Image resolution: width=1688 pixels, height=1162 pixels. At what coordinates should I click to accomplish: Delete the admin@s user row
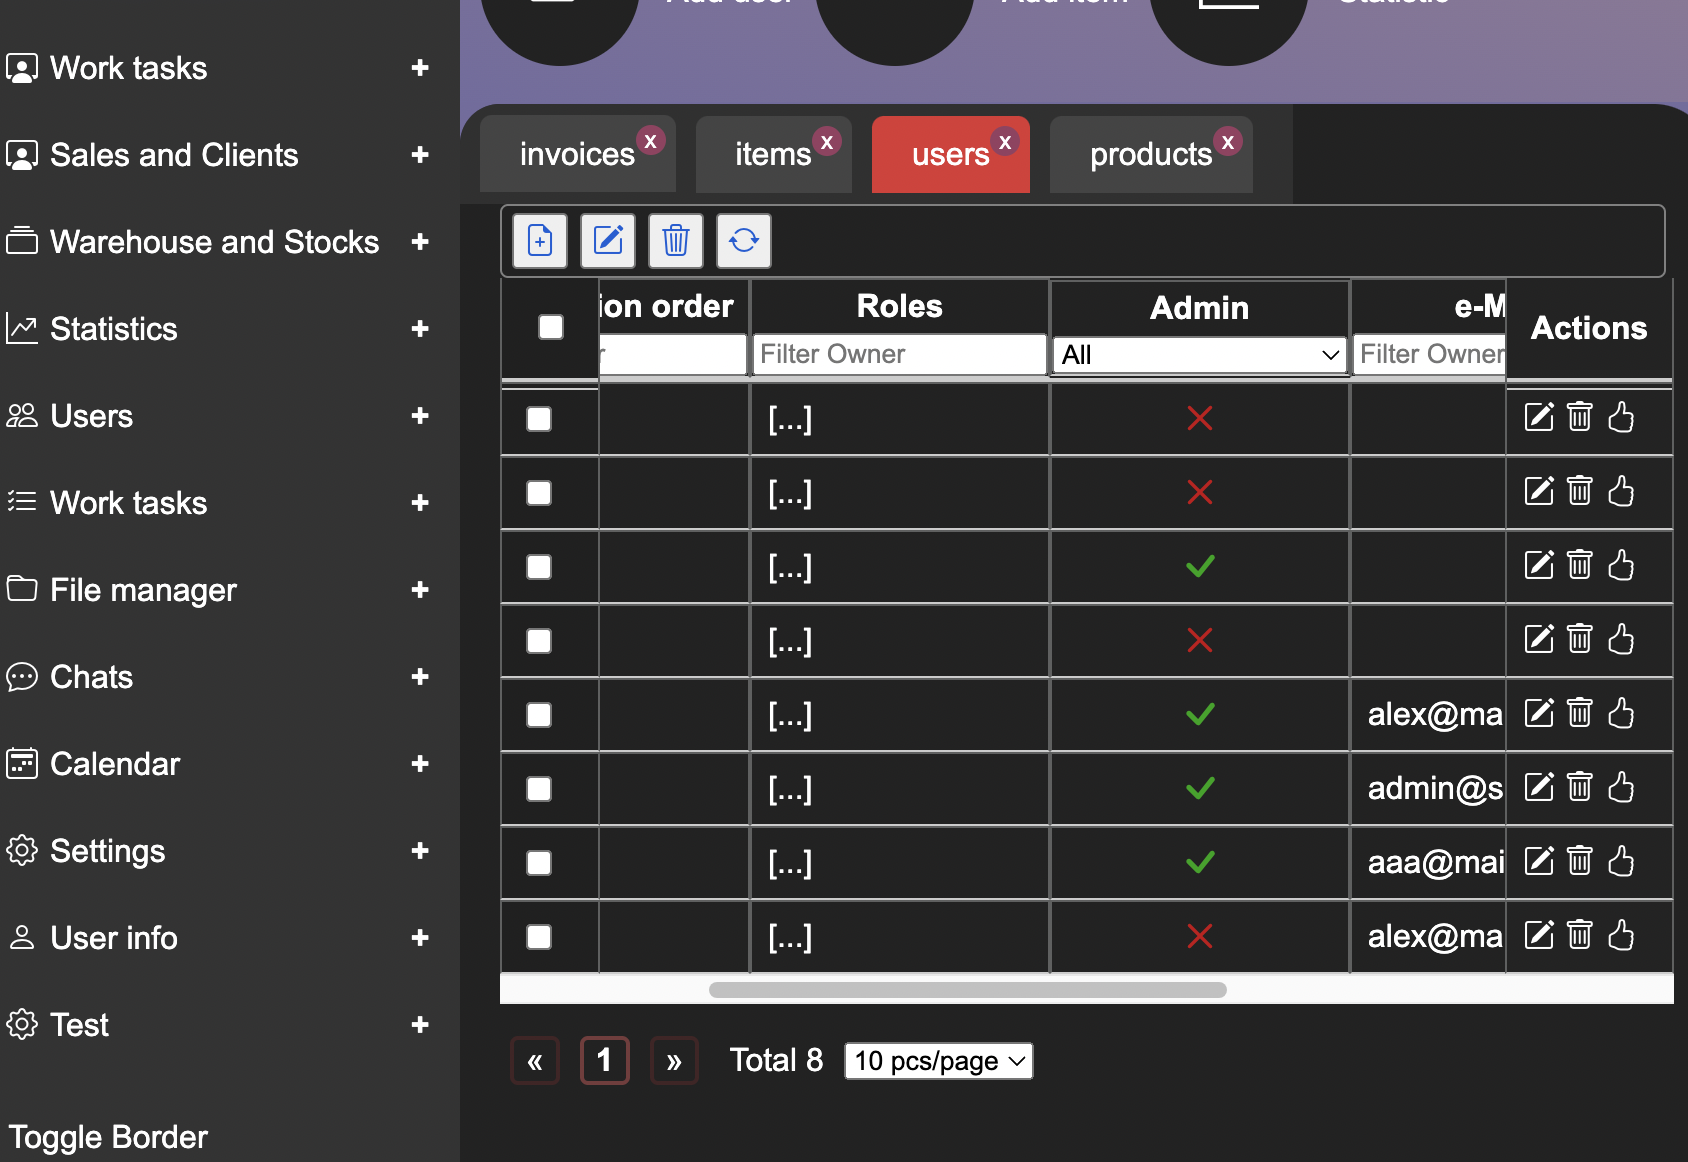pyautogui.click(x=1580, y=787)
